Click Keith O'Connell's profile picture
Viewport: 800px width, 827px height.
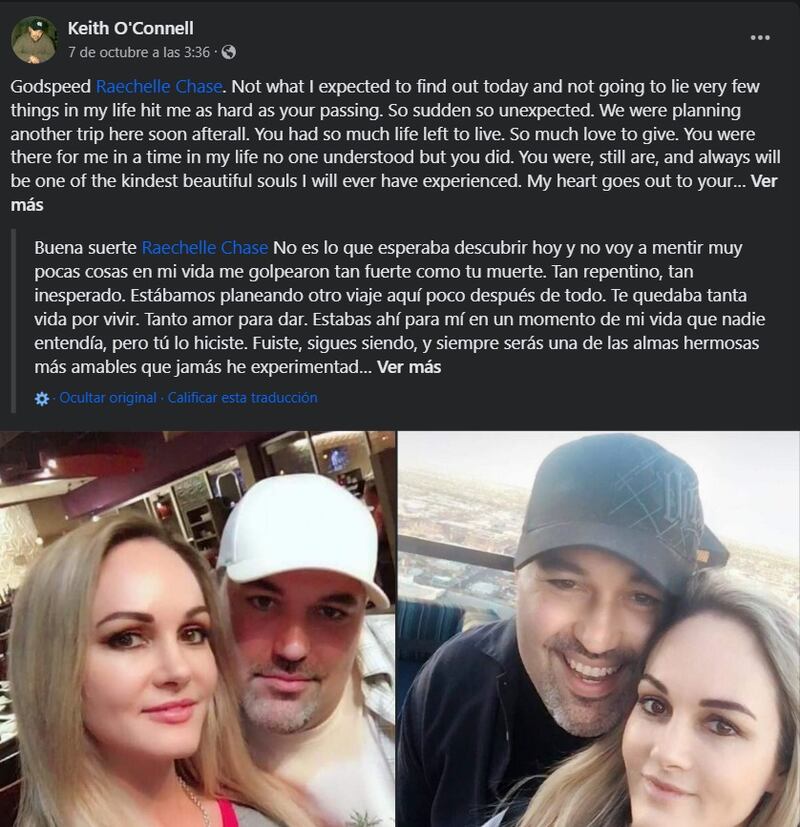[34, 40]
